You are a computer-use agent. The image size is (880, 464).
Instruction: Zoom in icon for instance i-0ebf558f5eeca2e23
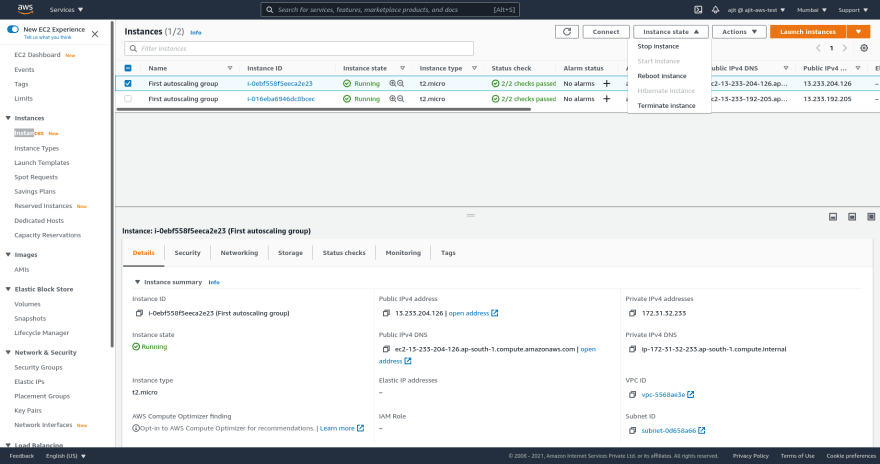(x=393, y=83)
